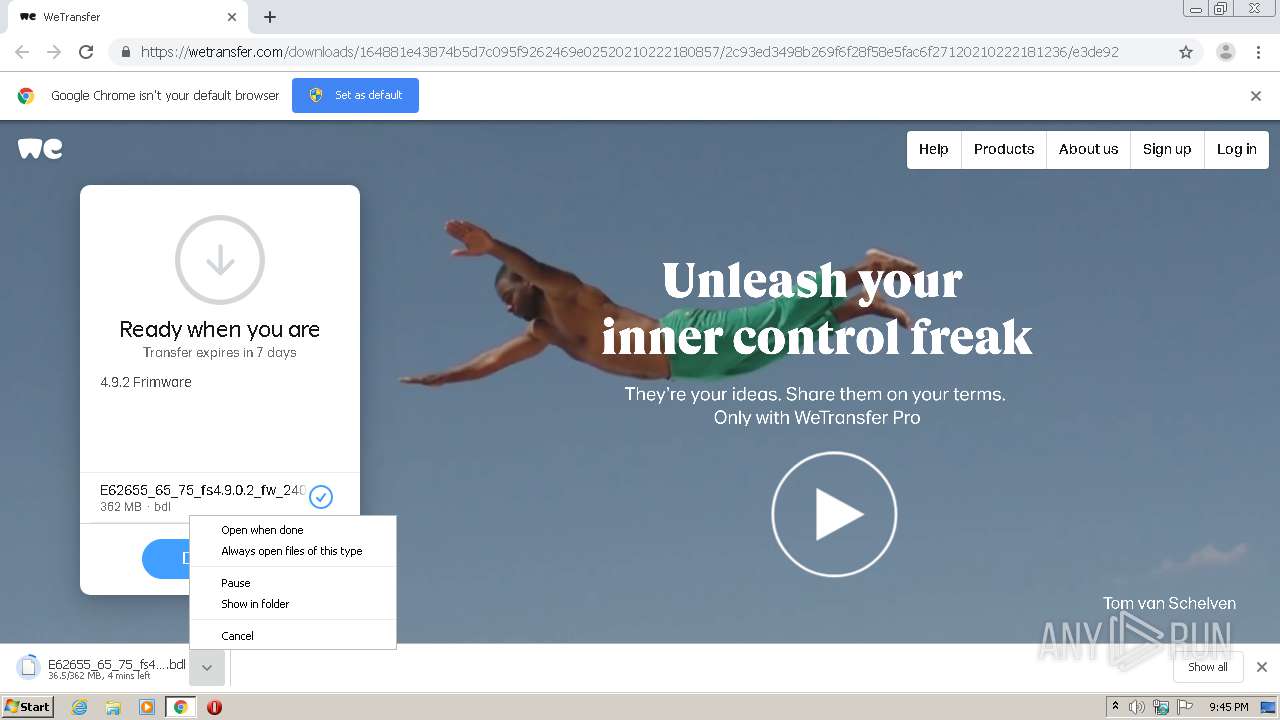
Task: Click the Action Center flag icon
Action: [x=1185, y=707]
